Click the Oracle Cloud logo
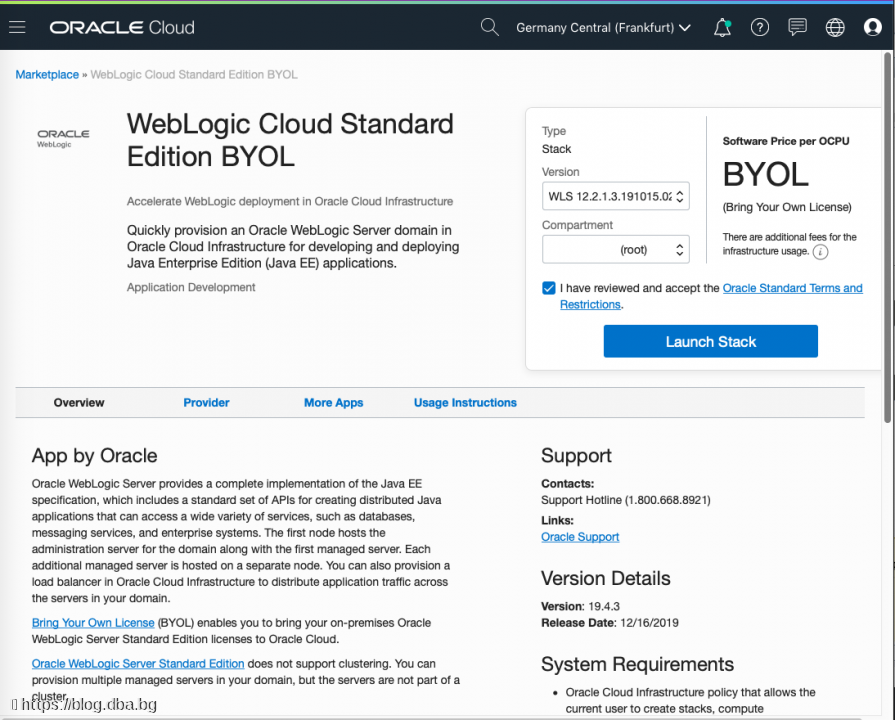895x720 pixels. click(x=122, y=27)
